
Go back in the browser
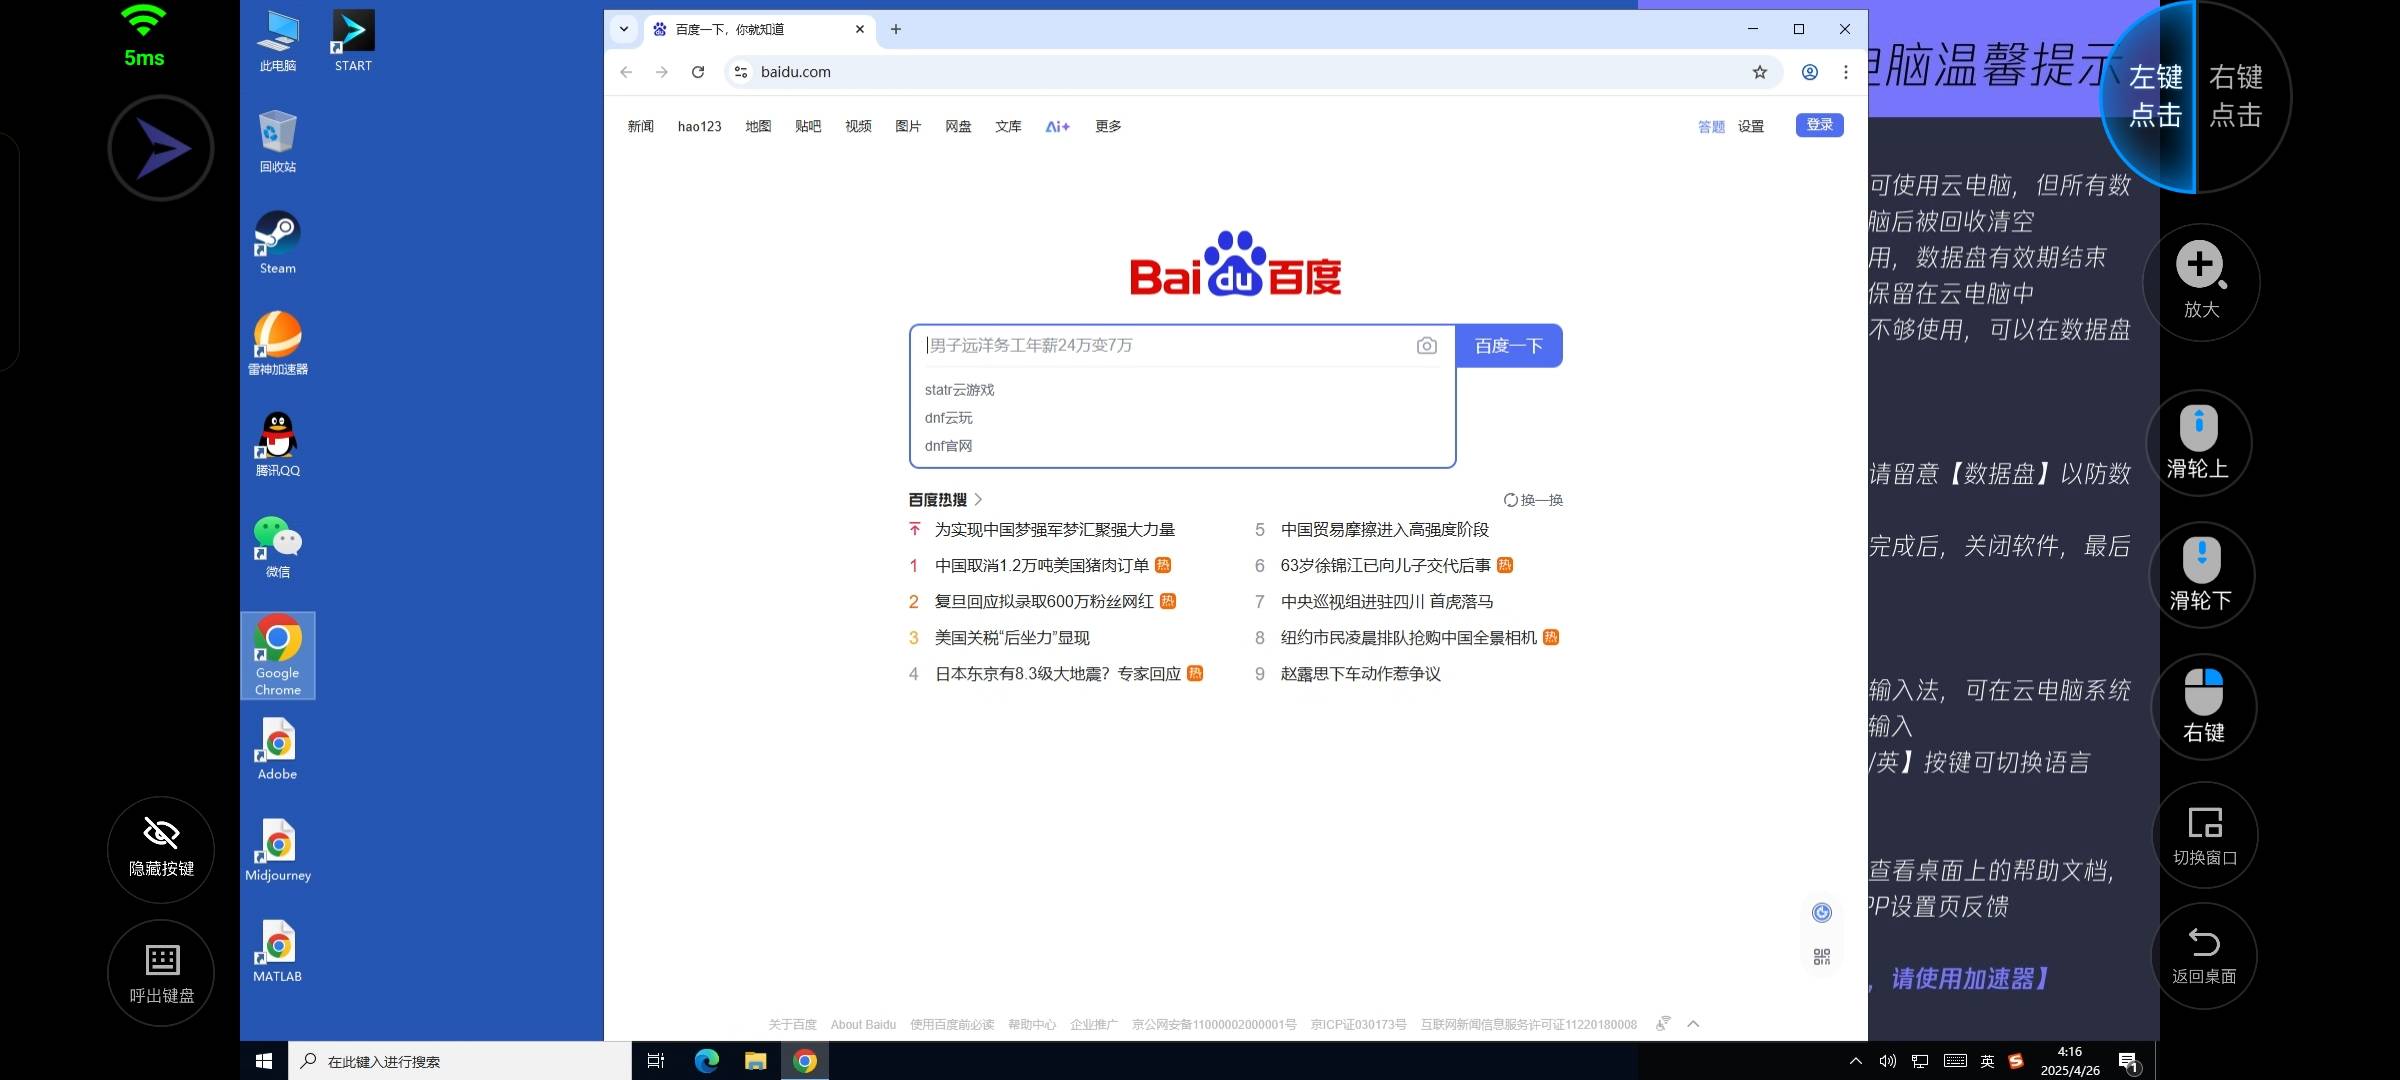(x=626, y=72)
